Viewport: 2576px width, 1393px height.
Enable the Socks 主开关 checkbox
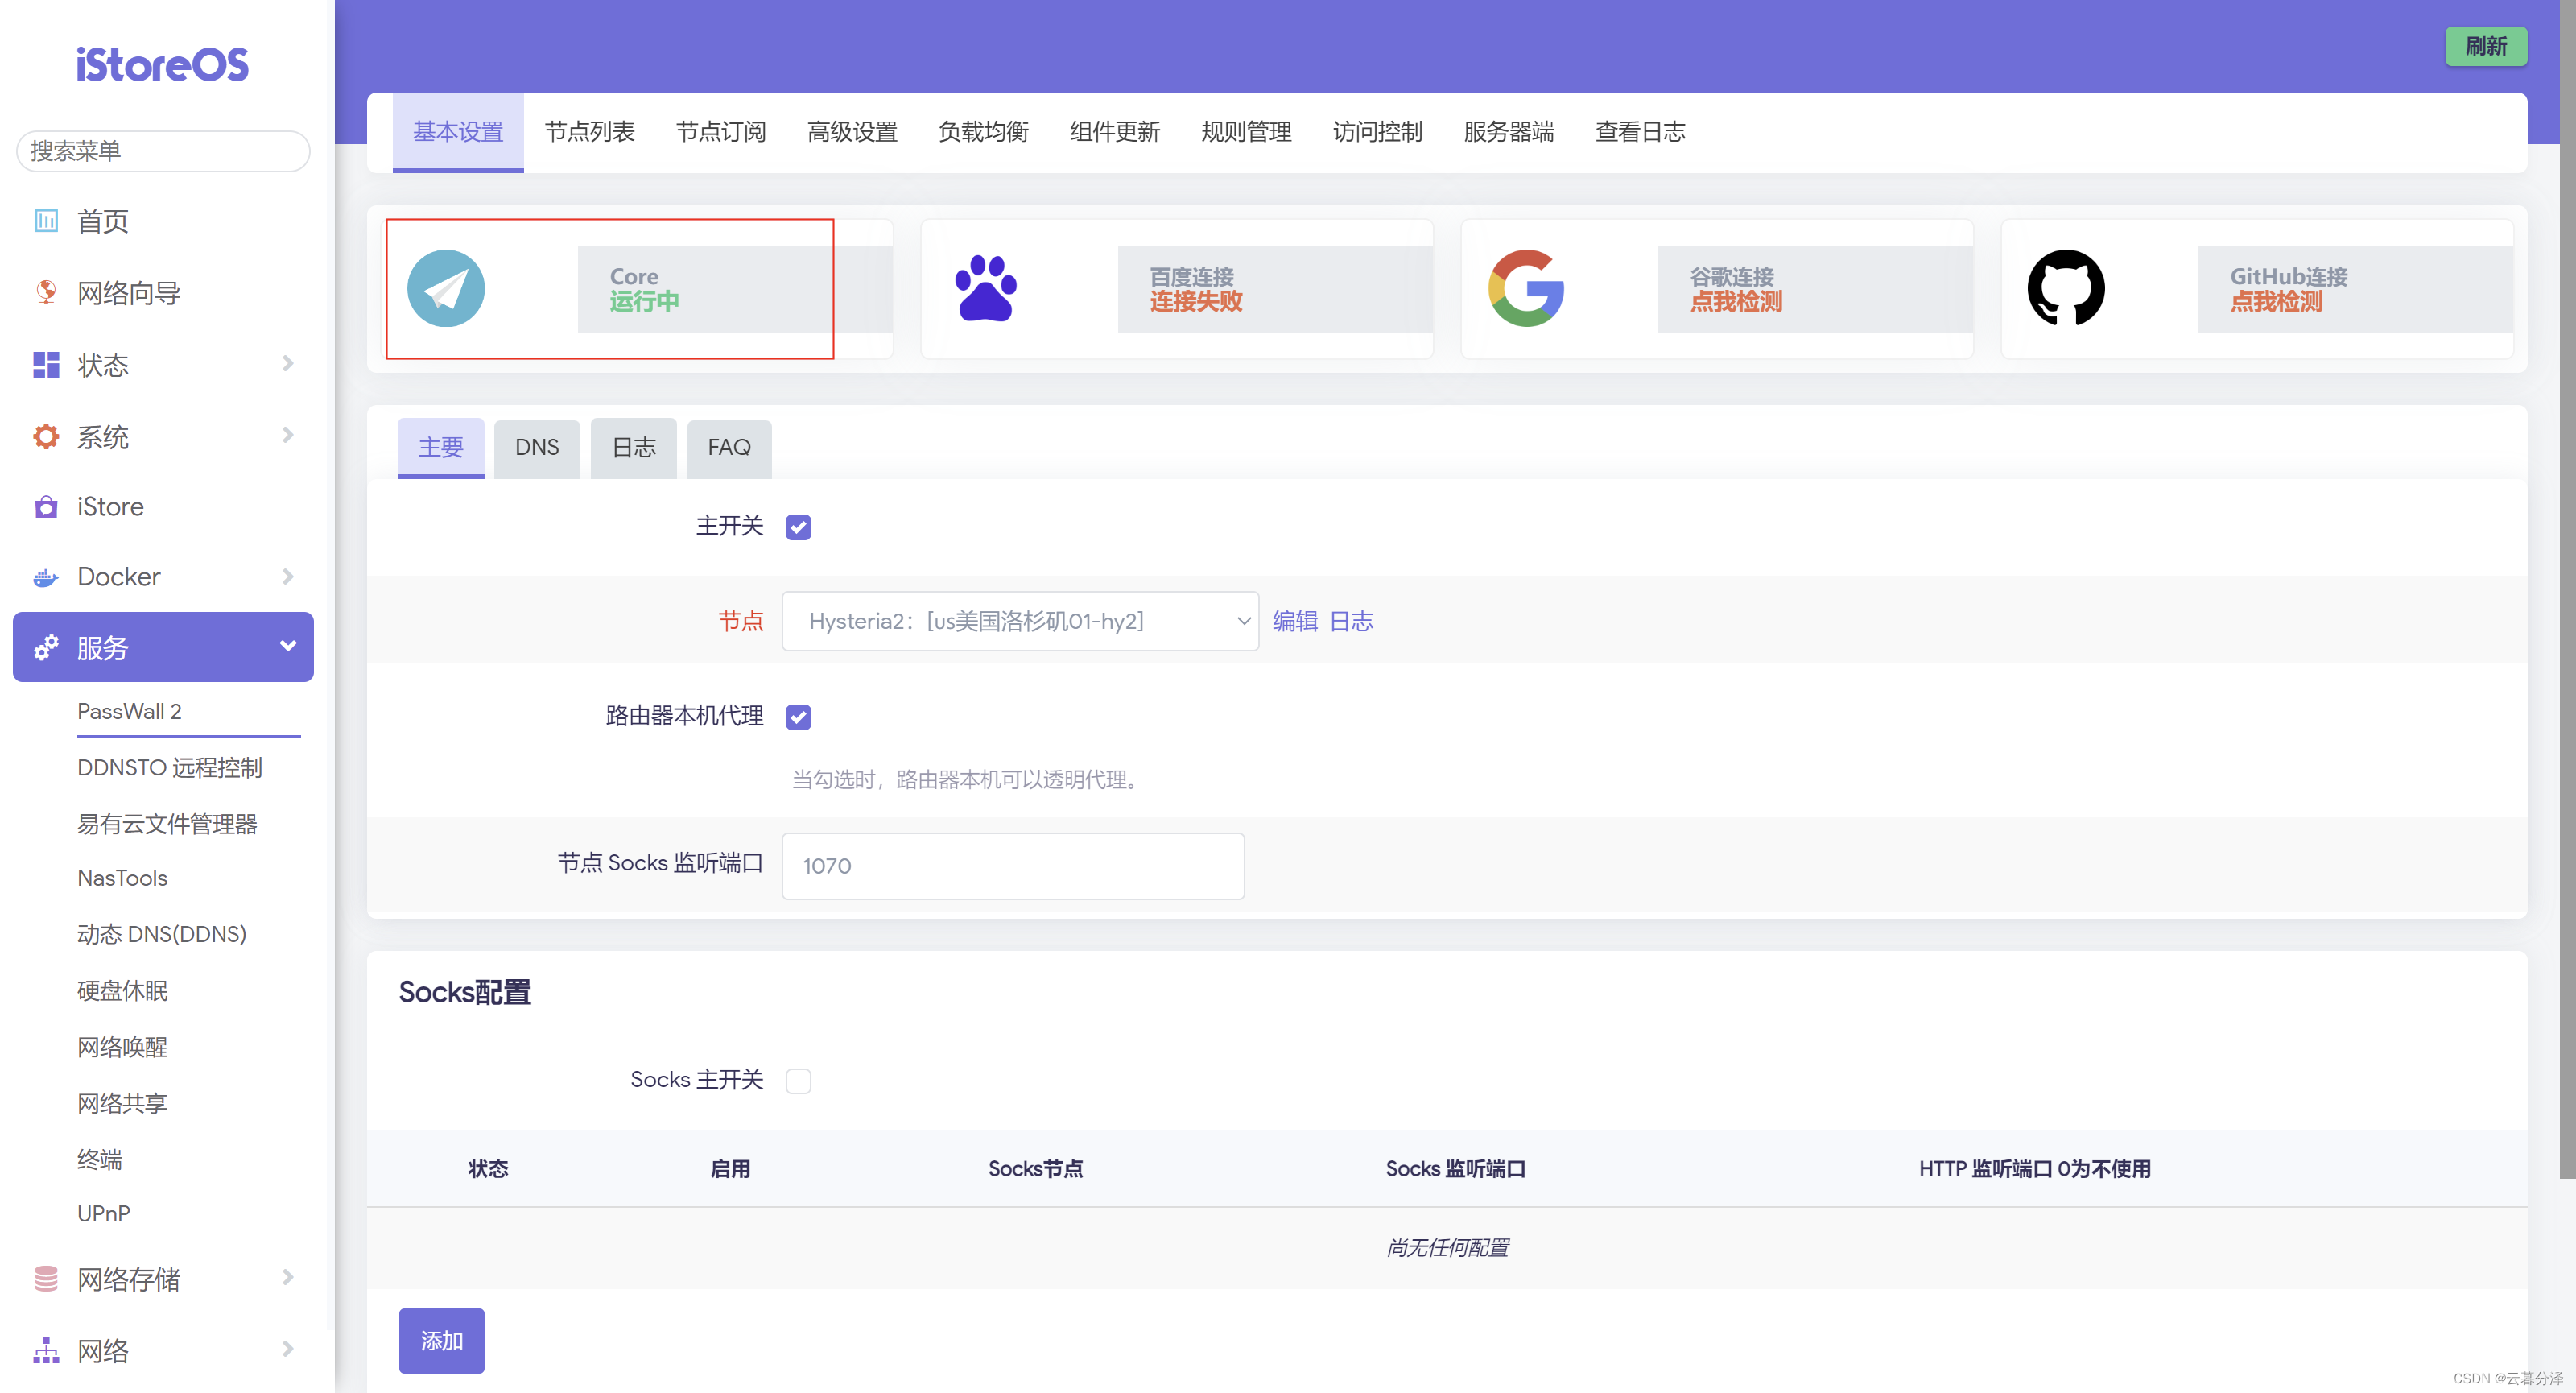click(798, 1081)
